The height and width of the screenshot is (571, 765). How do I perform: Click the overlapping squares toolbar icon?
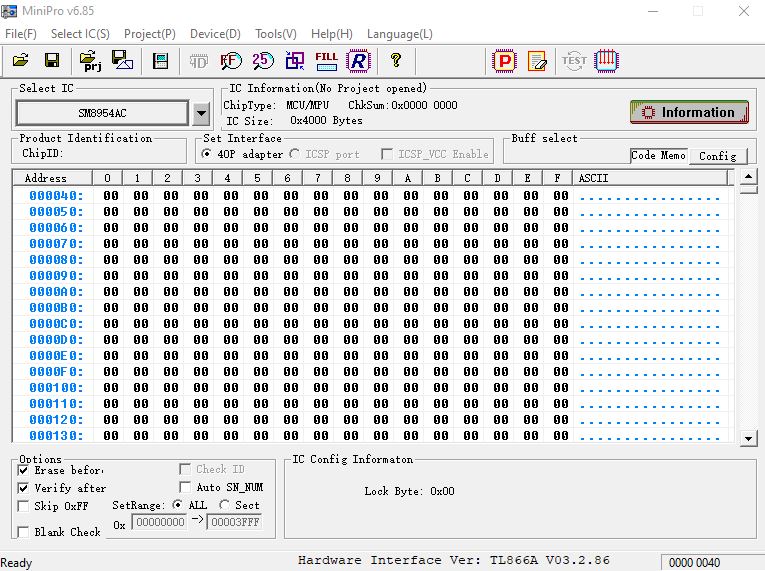click(295, 61)
